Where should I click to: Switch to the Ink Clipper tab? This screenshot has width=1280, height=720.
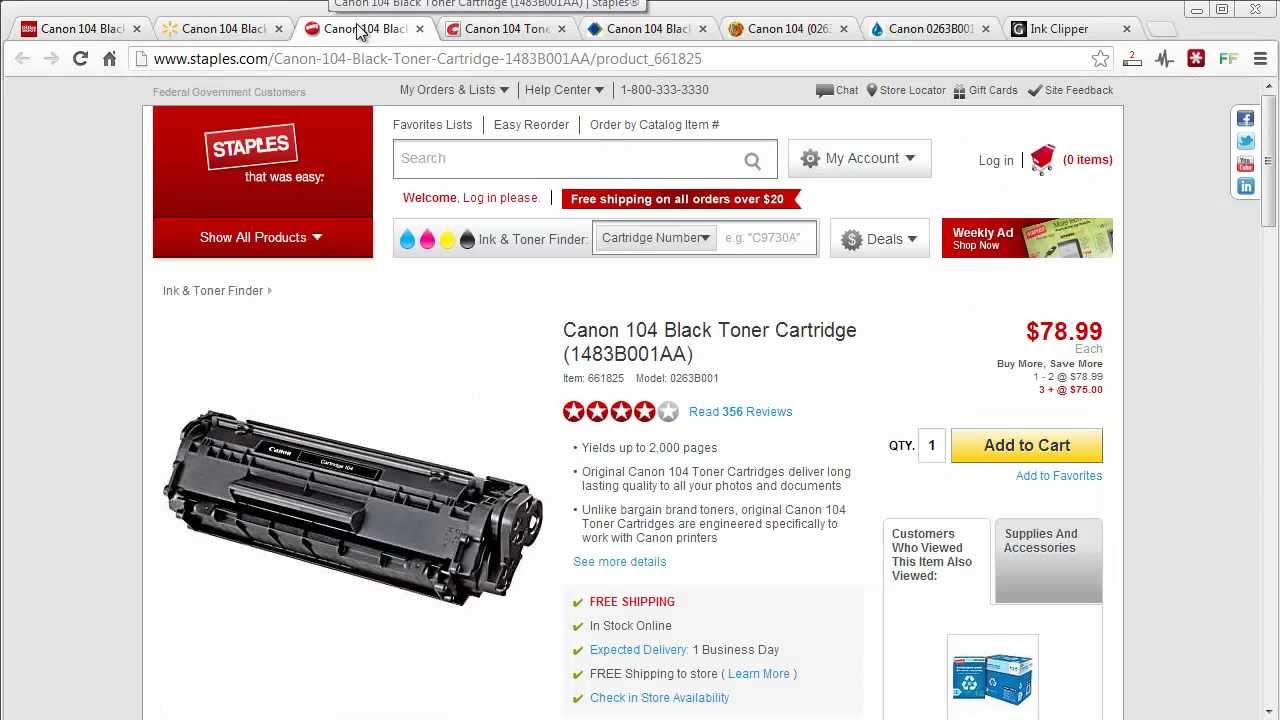pos(1069,29)
